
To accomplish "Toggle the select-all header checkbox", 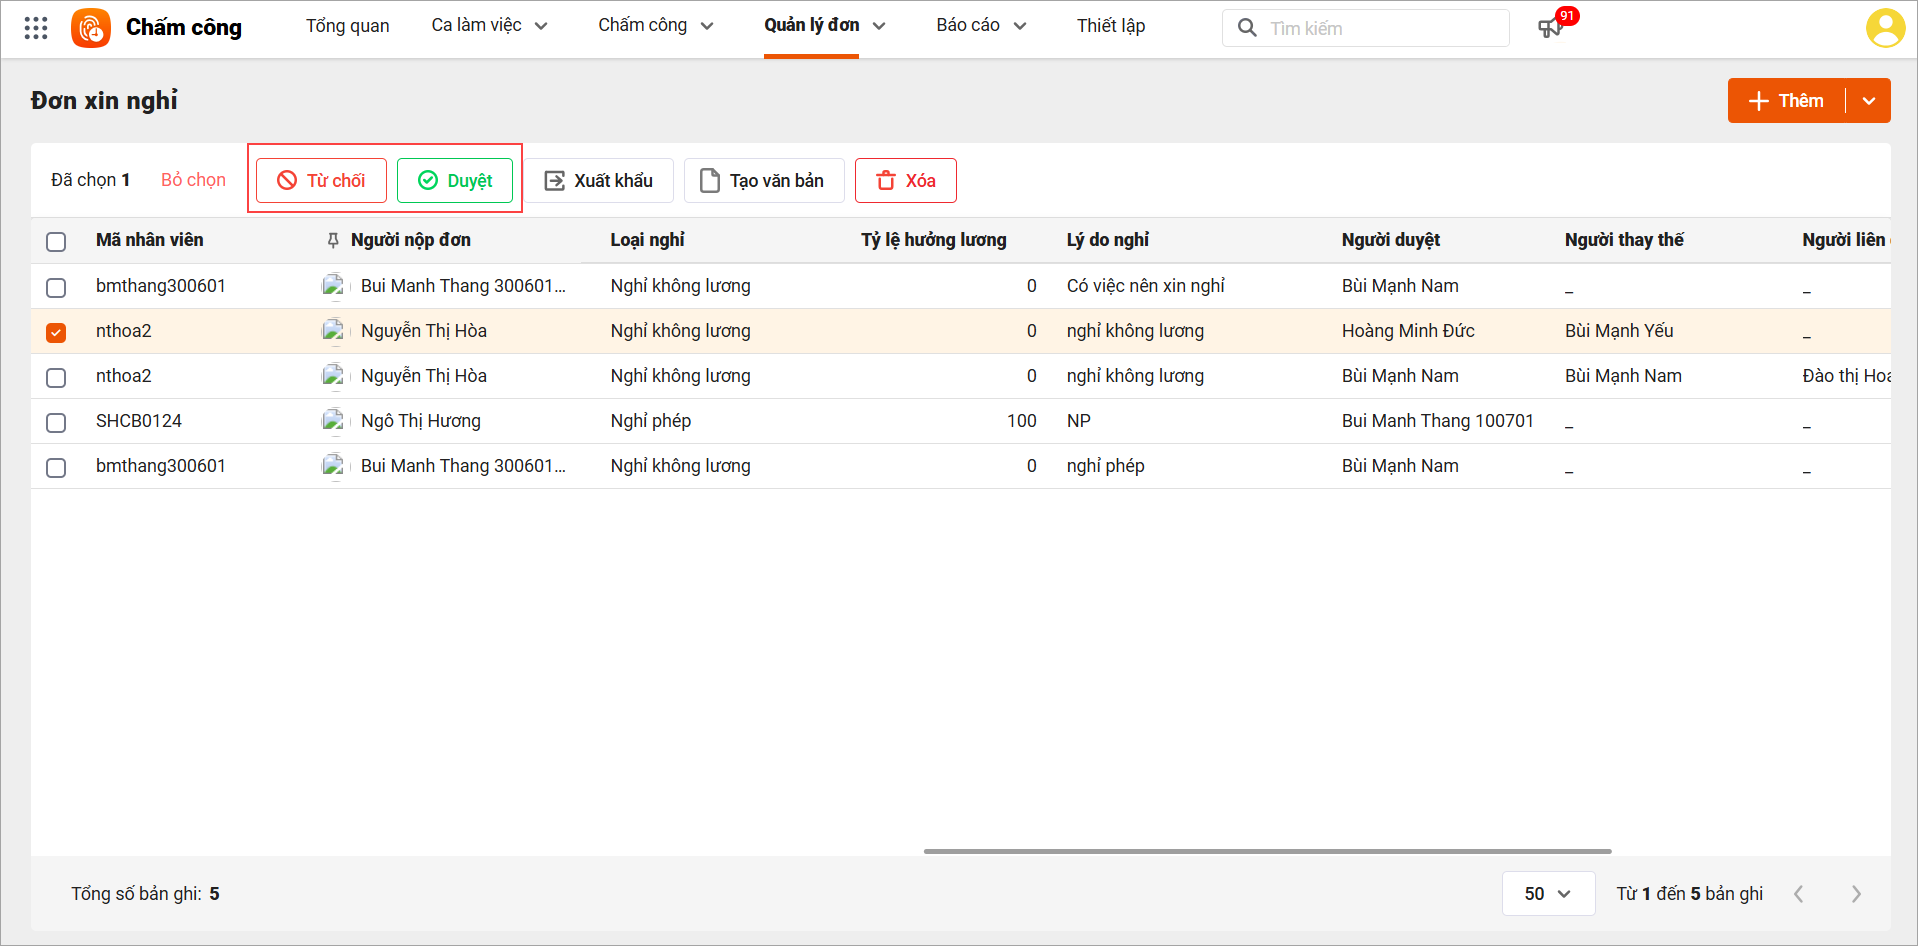I will (x=56, y=241).
